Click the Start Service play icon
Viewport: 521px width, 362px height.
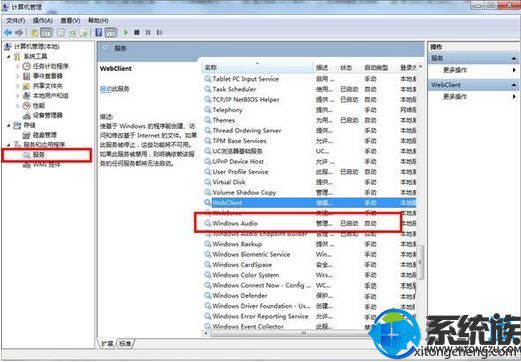pos(126,32)
